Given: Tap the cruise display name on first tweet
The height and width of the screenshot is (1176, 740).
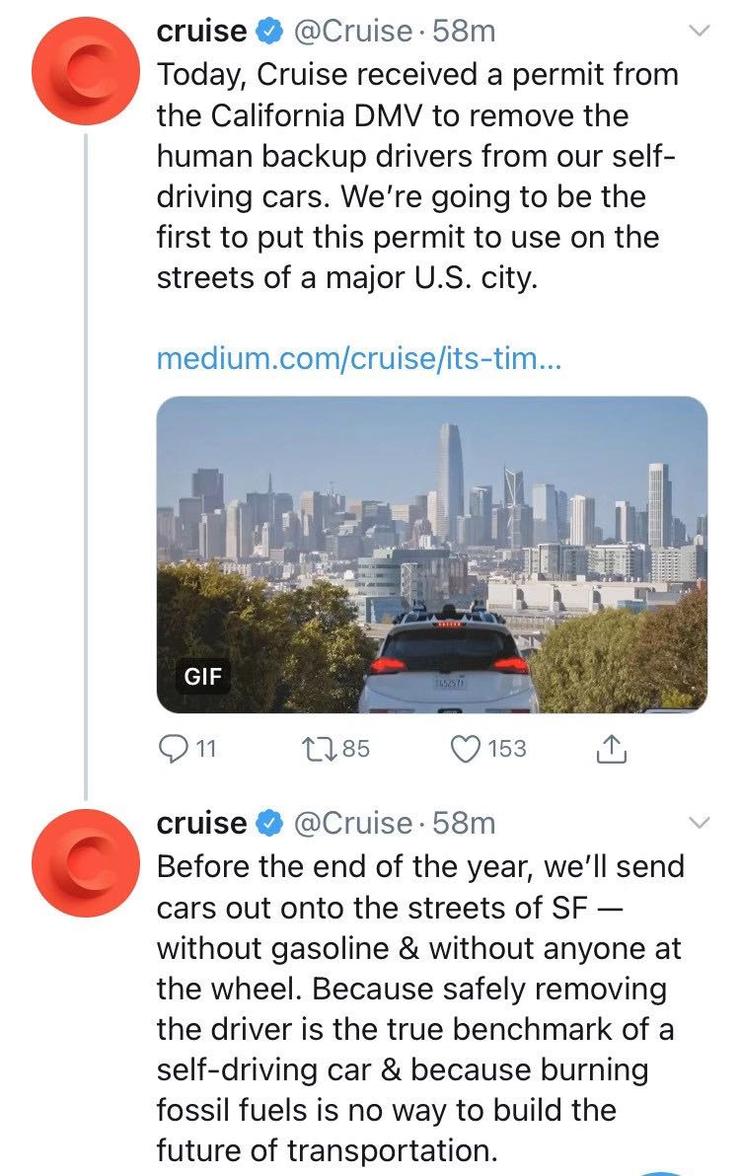Looking at the screenshot, I should click(x=201, y=31).
